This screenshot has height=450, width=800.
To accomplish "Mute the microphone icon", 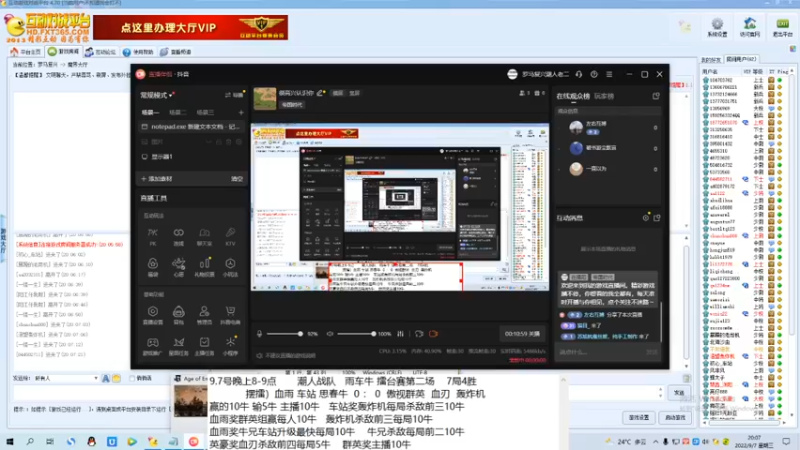I will coord(259,334).
